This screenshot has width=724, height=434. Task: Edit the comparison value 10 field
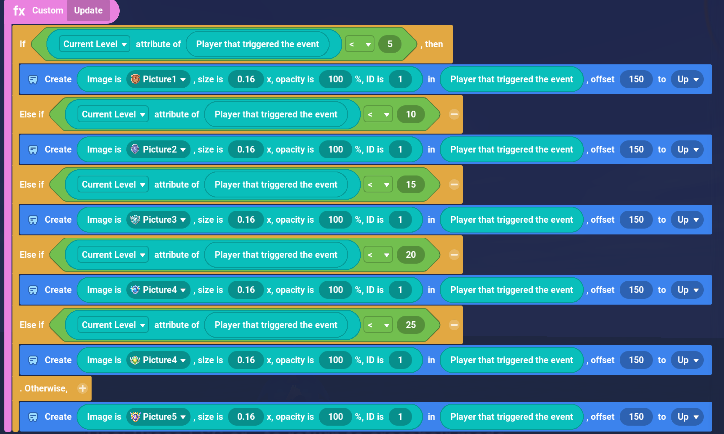pos(410,115)
